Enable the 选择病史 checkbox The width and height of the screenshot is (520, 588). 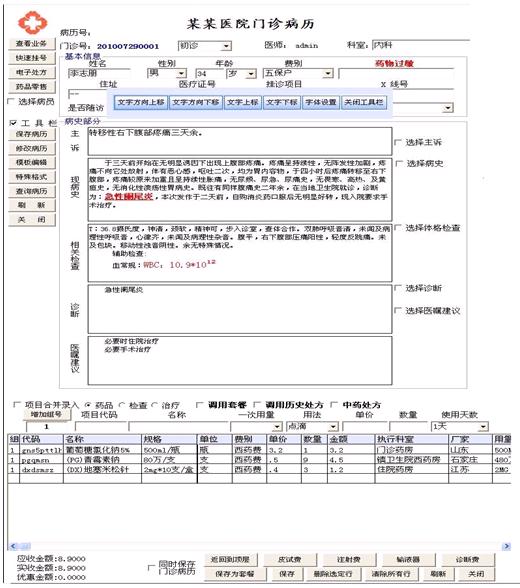[399, 163]
